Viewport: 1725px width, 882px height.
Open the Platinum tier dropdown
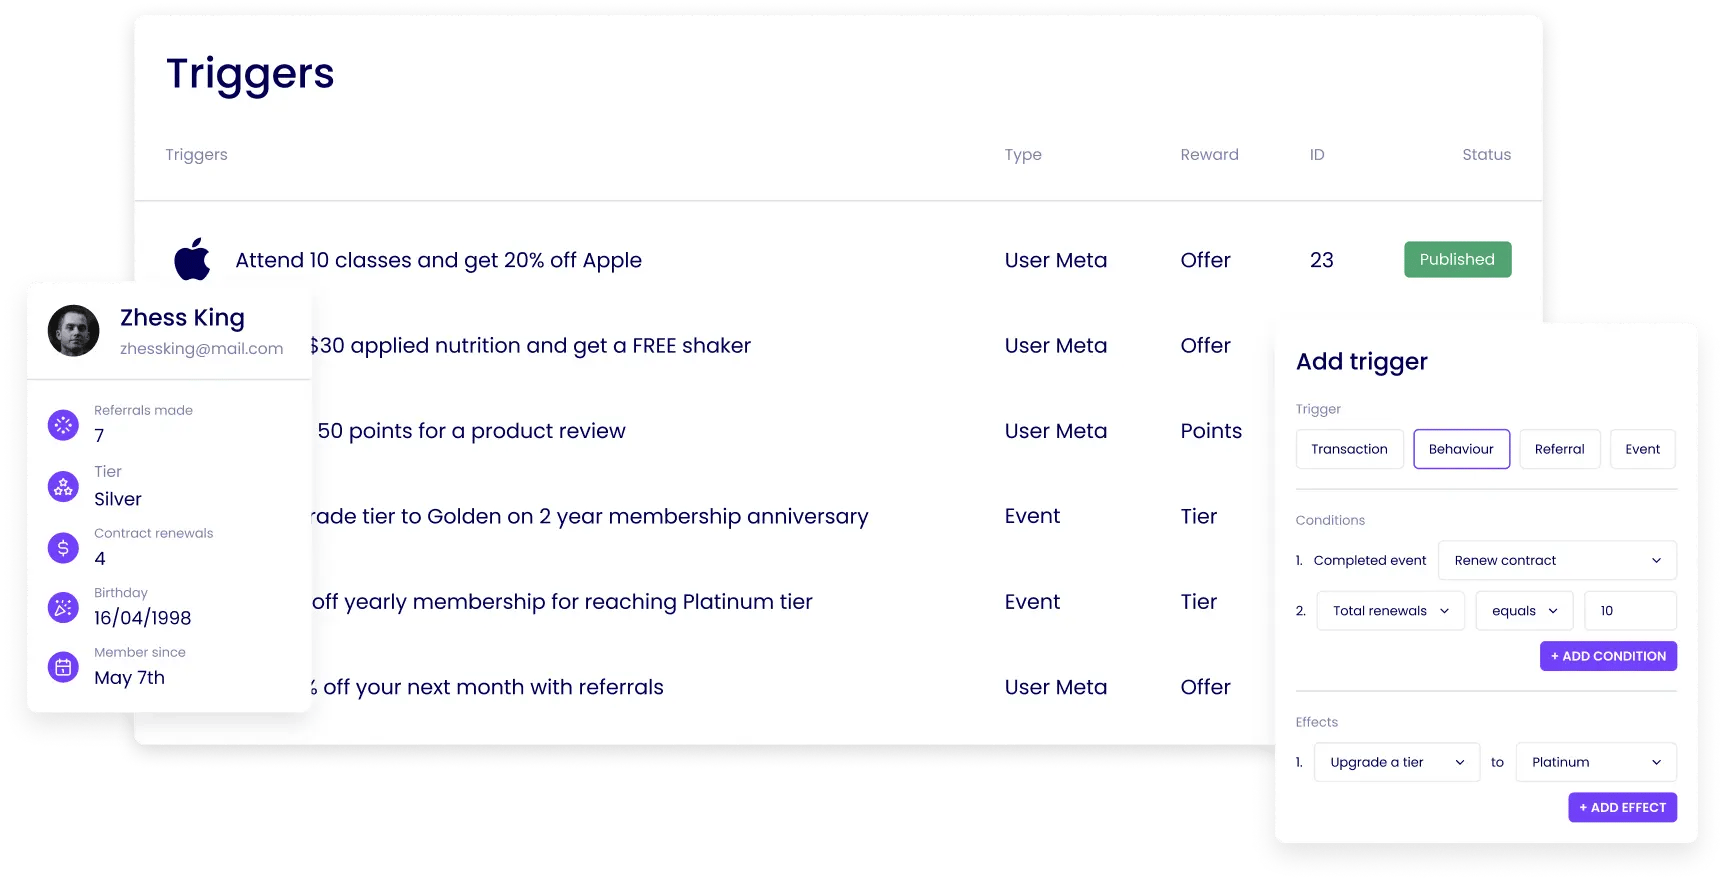pyautogui.click(x=1595, y=762)
